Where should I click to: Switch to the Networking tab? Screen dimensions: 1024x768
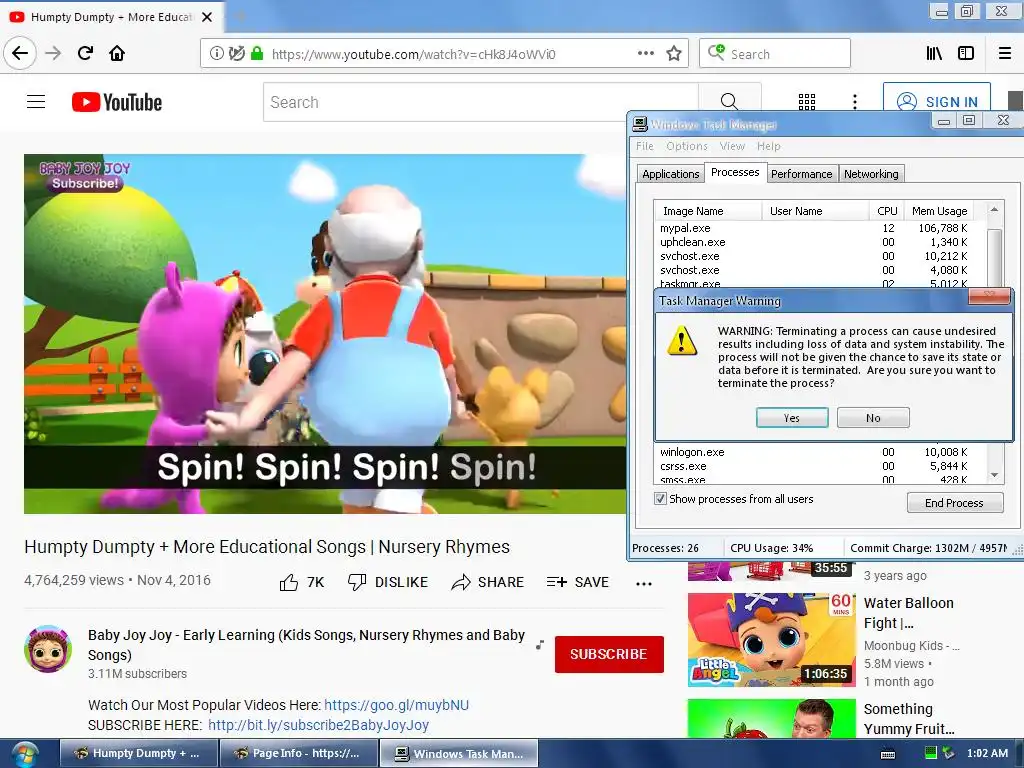pos(871,174)
